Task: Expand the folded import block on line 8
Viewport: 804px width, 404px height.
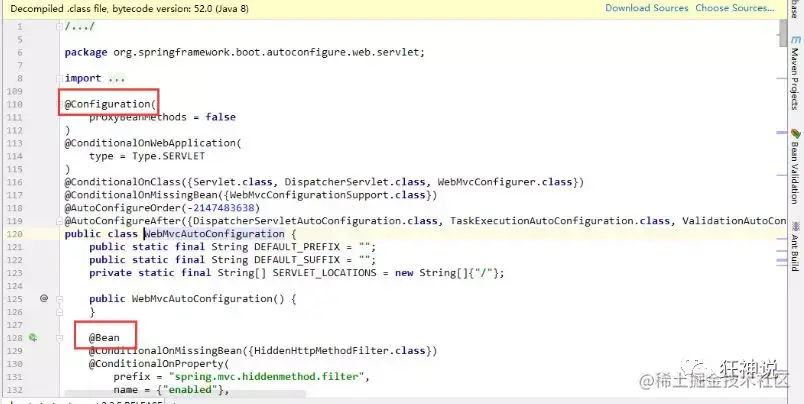Action: click(x=59, y=78)
